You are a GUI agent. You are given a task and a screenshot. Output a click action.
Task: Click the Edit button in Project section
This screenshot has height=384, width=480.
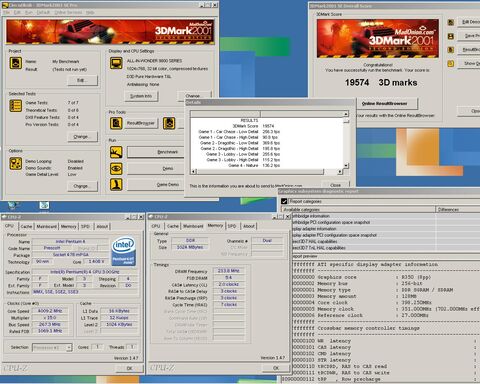82,80
